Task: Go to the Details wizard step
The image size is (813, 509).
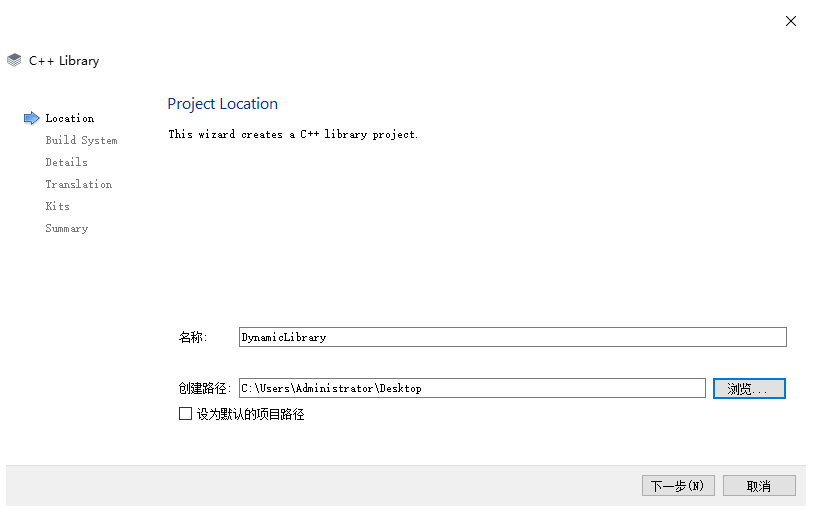Action: (66, 162)
